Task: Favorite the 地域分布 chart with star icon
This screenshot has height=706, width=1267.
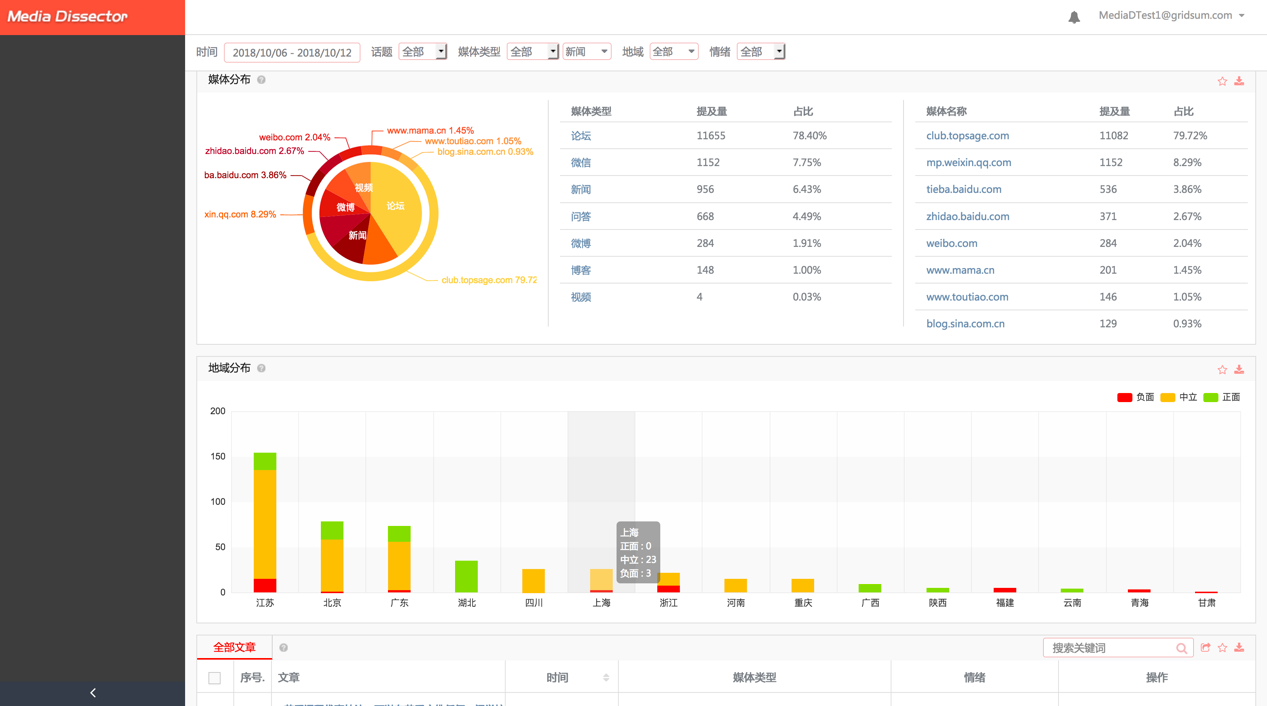Action: coord(1222,370)
